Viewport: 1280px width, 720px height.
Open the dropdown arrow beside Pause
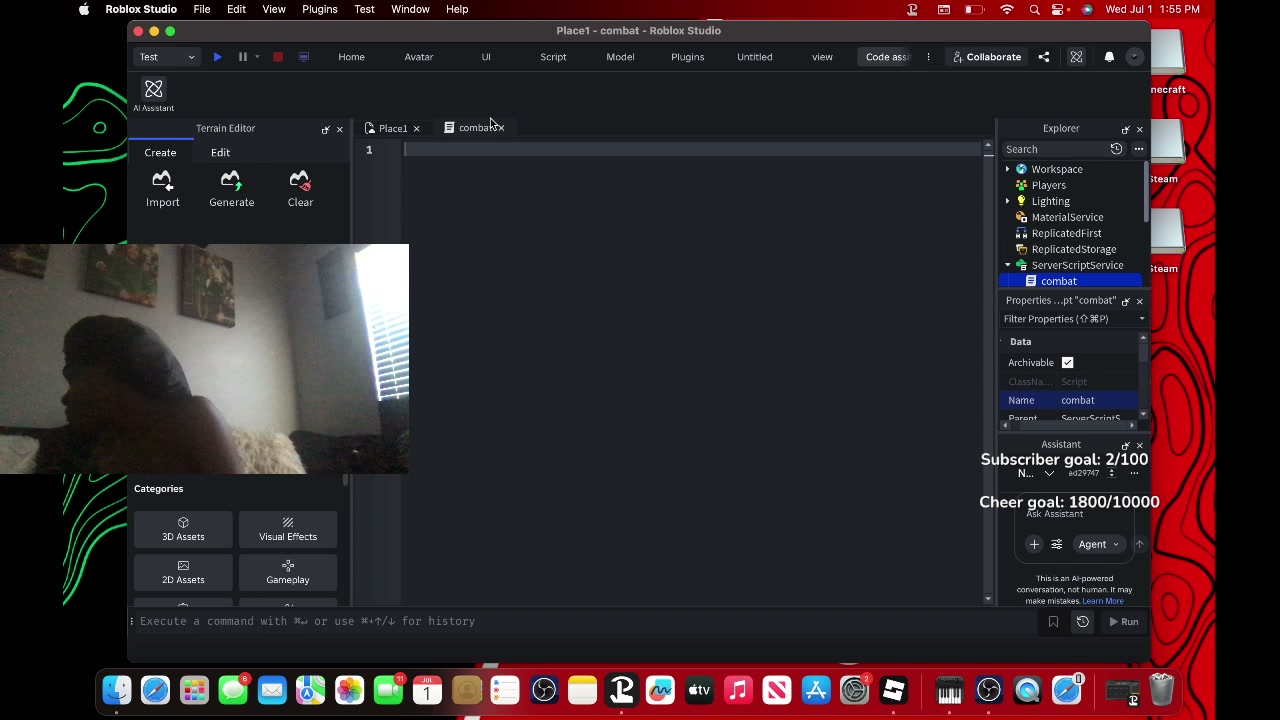click(x=257, y=57)
